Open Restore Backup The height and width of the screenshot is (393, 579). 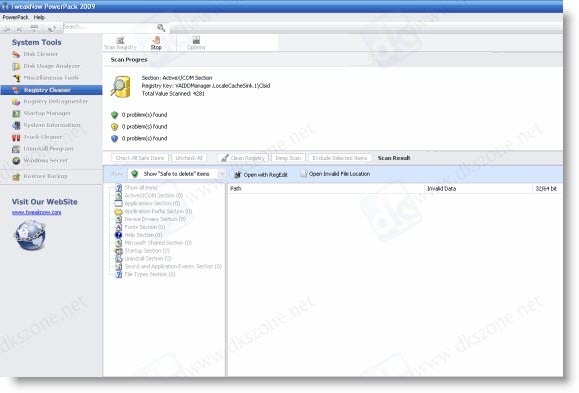pyautogui.click(x=40, y=176)
